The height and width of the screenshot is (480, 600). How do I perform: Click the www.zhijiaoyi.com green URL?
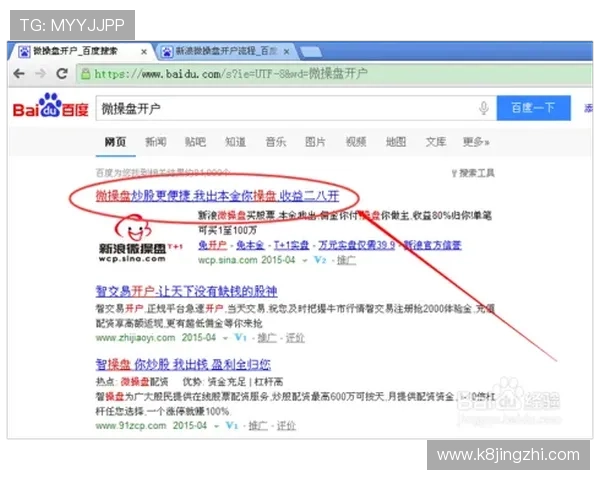(x=135, y=338)
